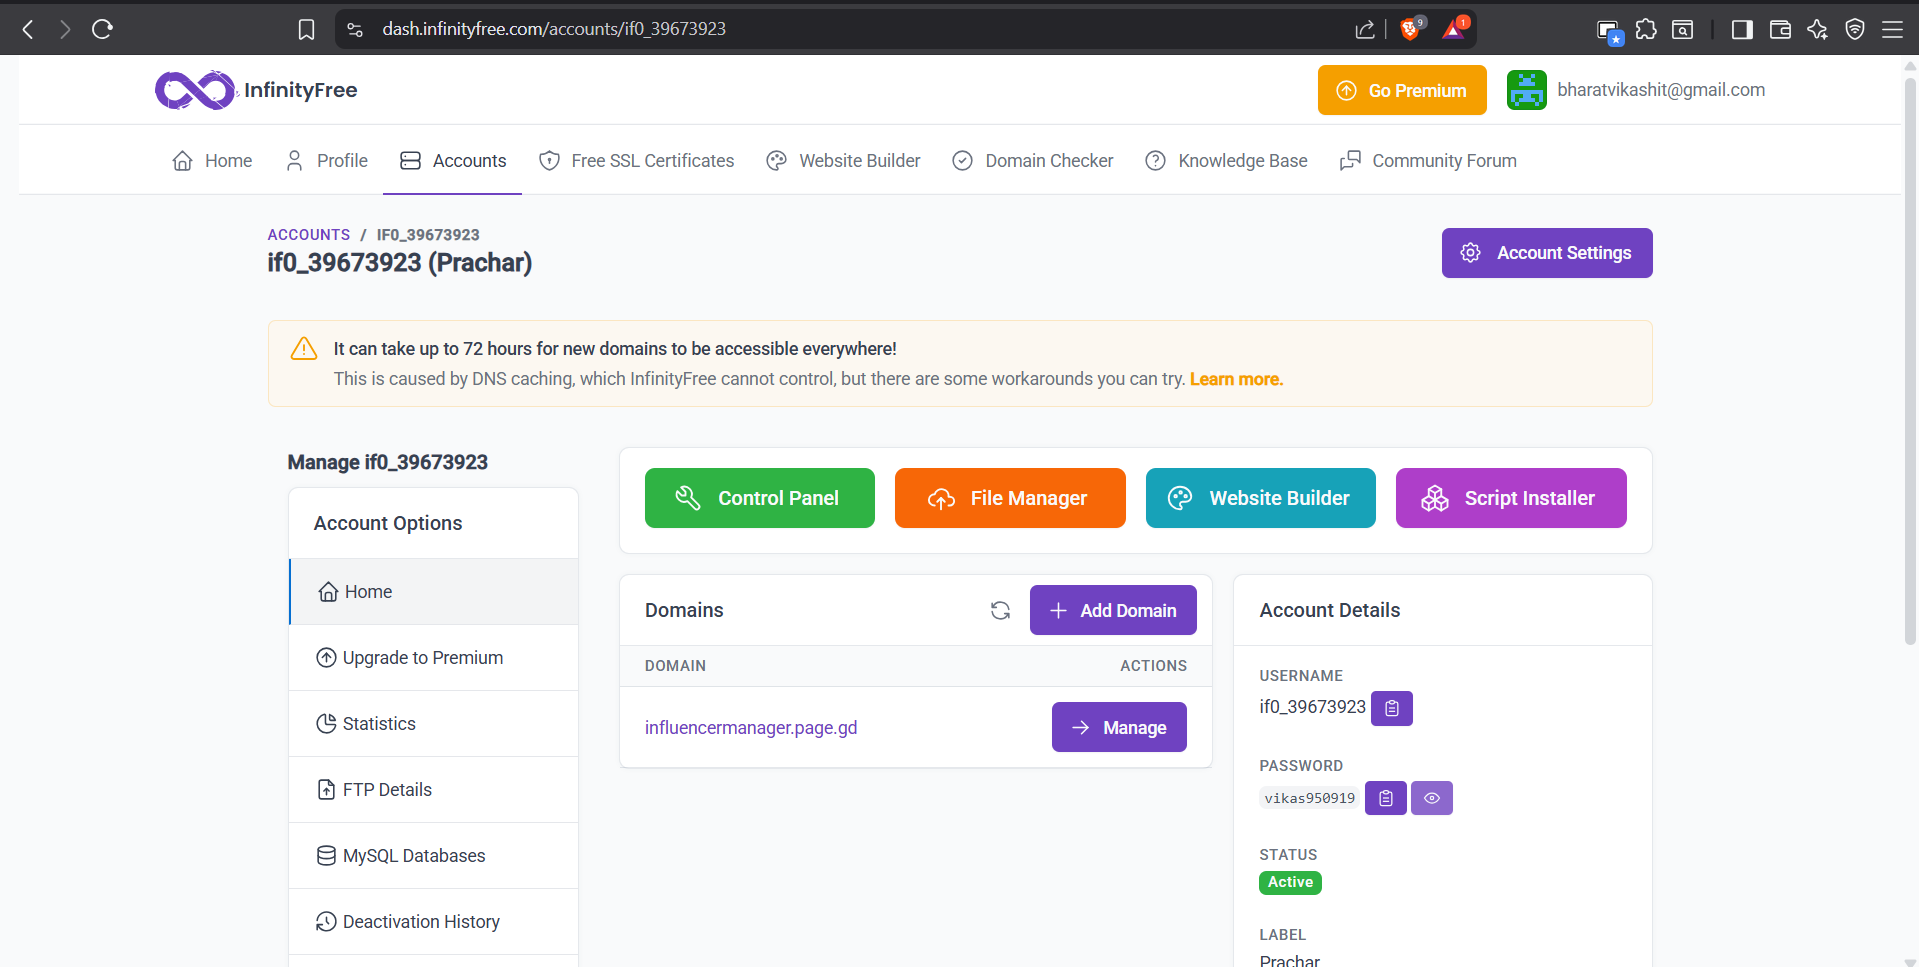
Task: Open Website Builder in top navigation
Action: 843,161
